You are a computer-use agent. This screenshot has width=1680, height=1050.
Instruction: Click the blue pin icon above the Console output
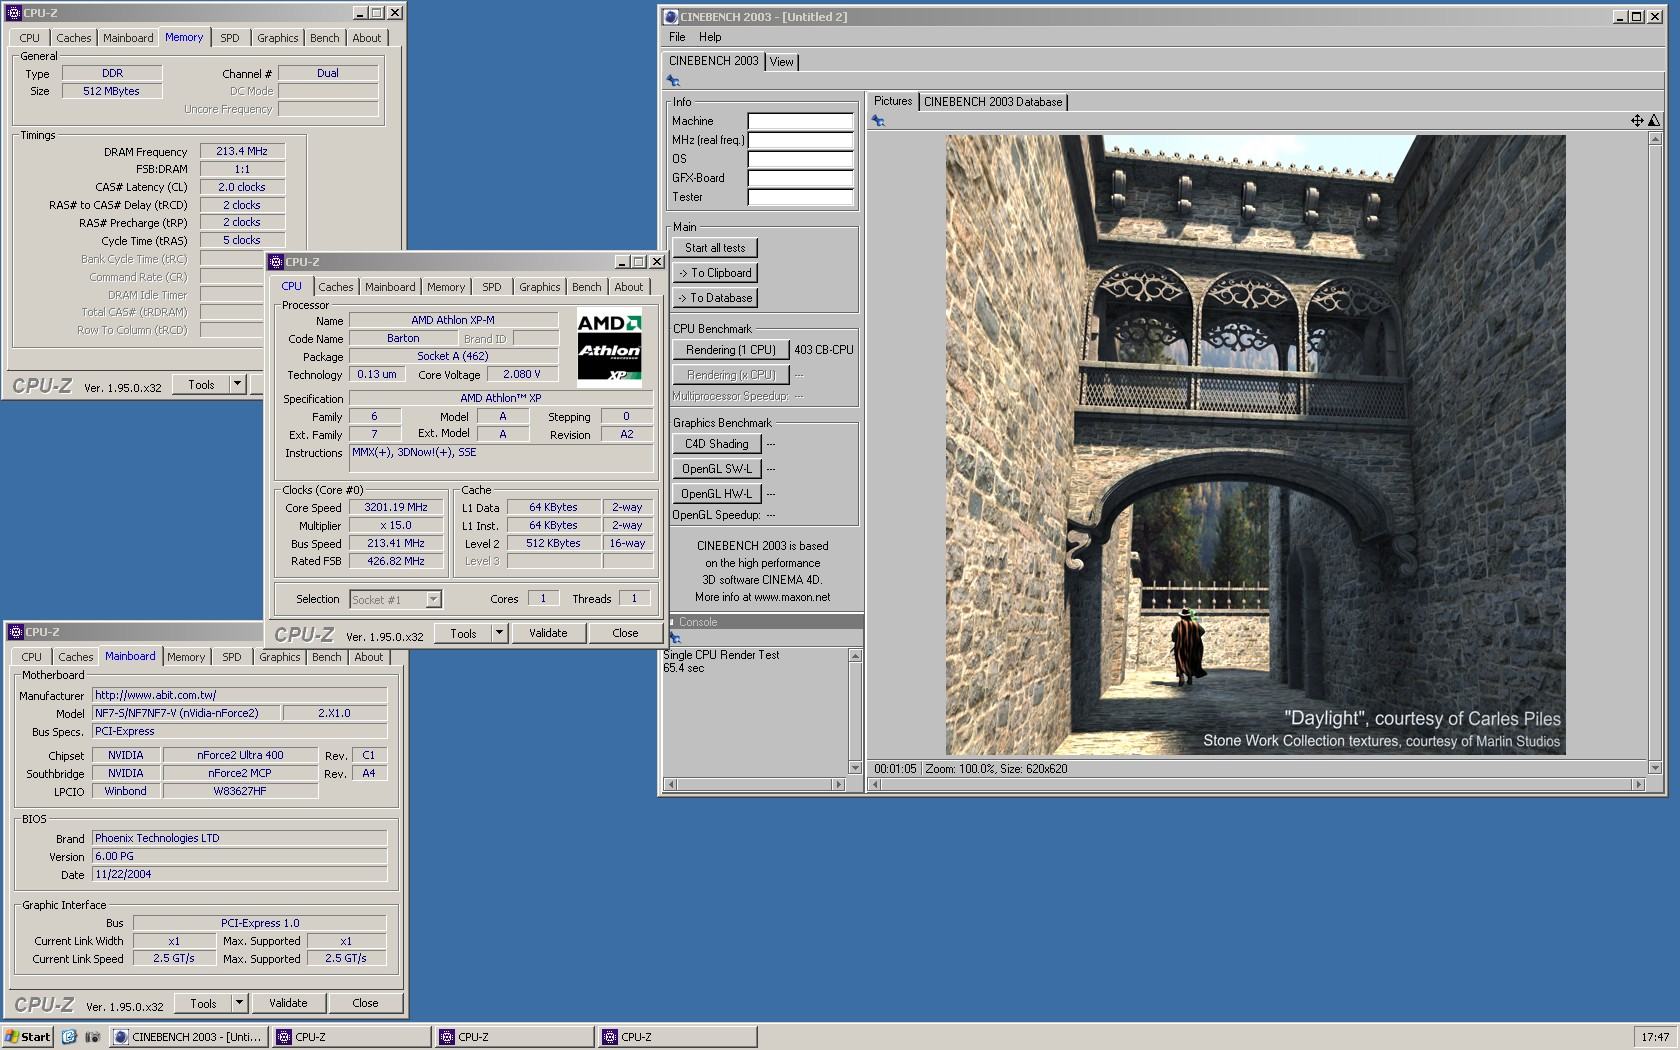pos(674,638)
